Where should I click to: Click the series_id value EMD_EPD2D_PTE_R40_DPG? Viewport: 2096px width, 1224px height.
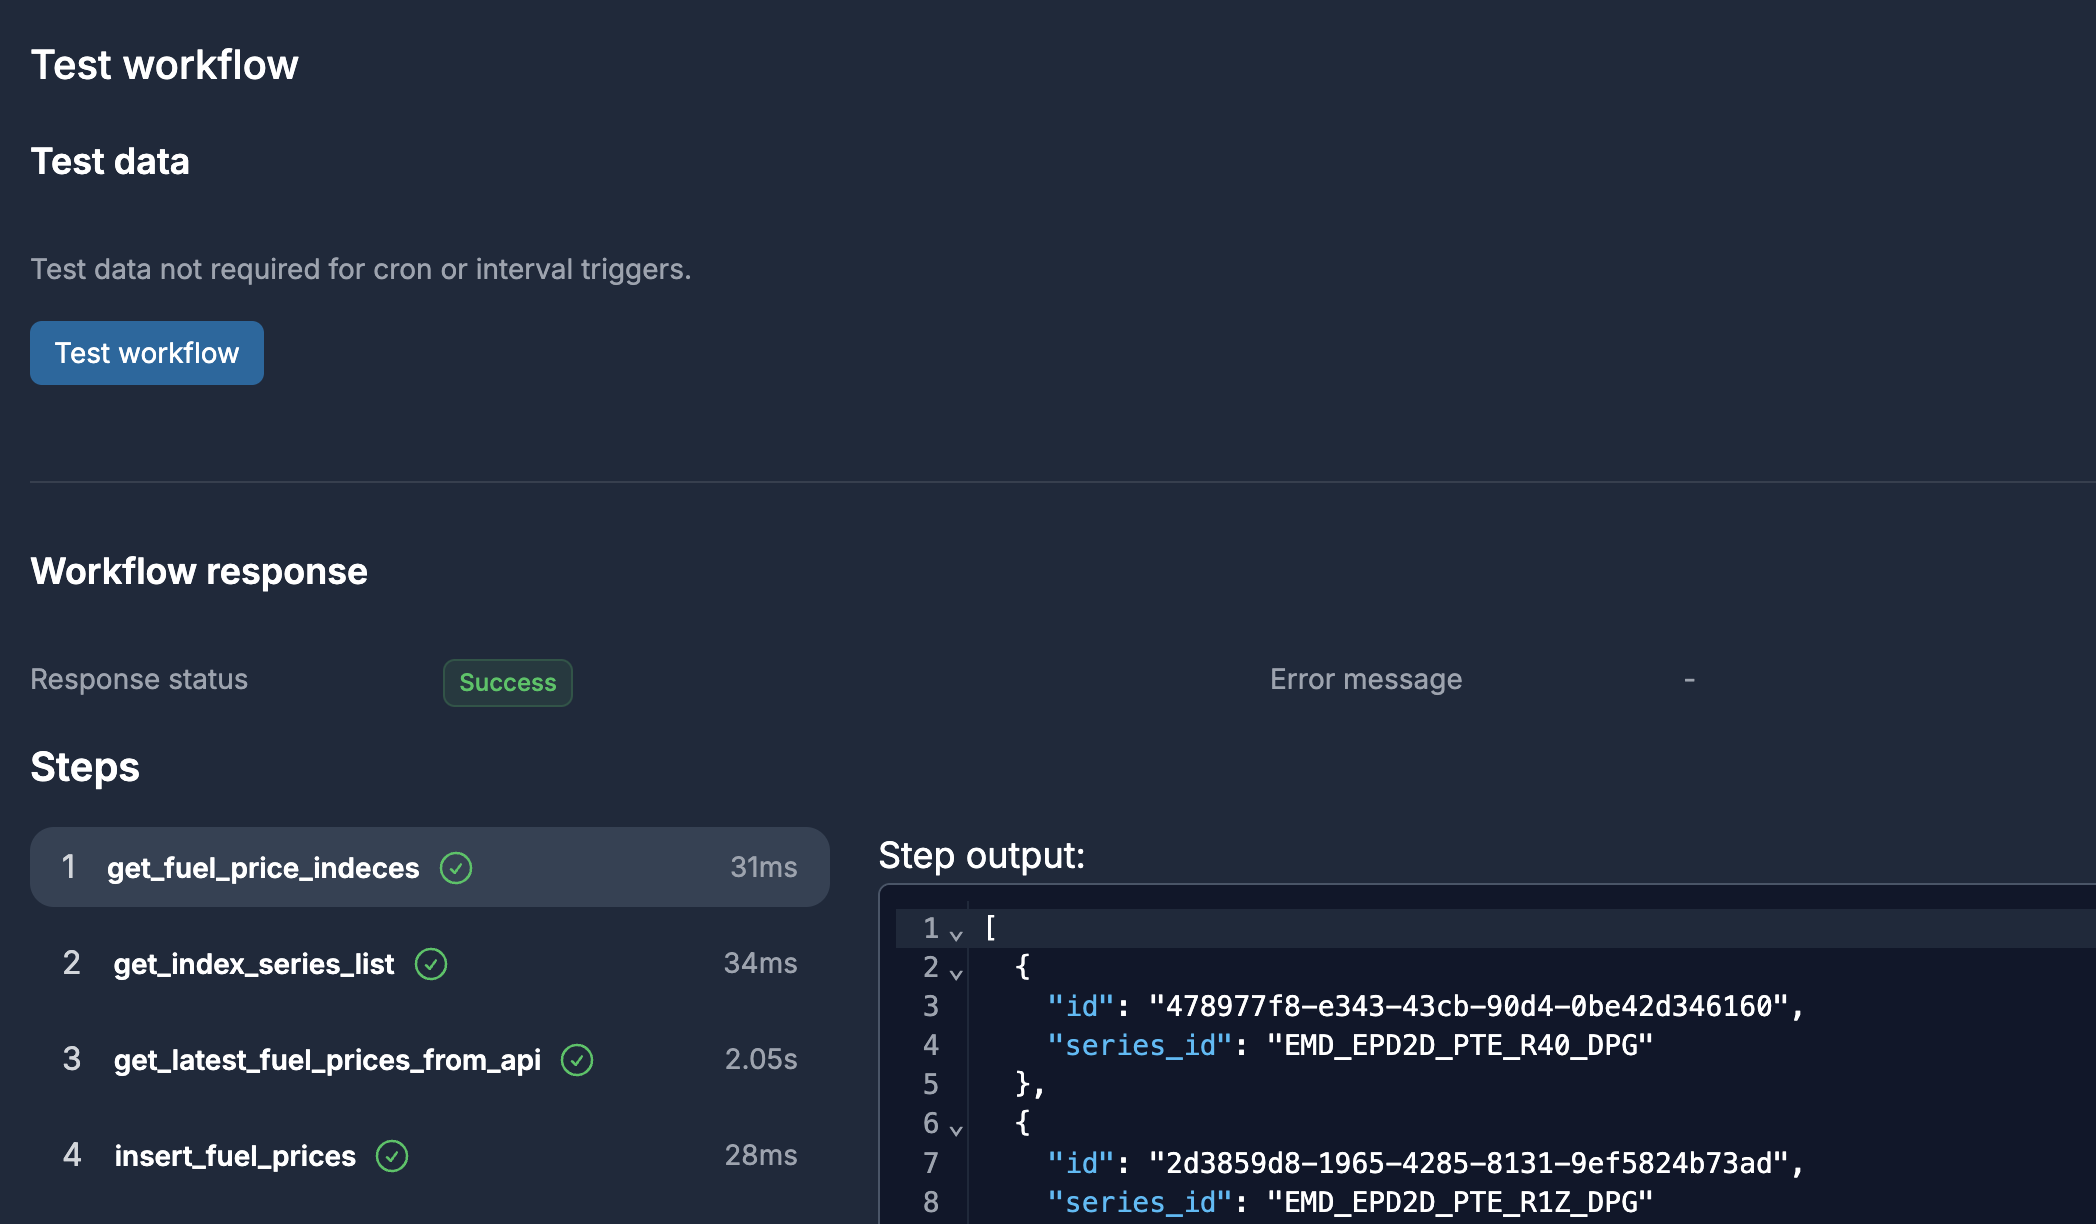pyautogui.click(x=1460, y=1045)
